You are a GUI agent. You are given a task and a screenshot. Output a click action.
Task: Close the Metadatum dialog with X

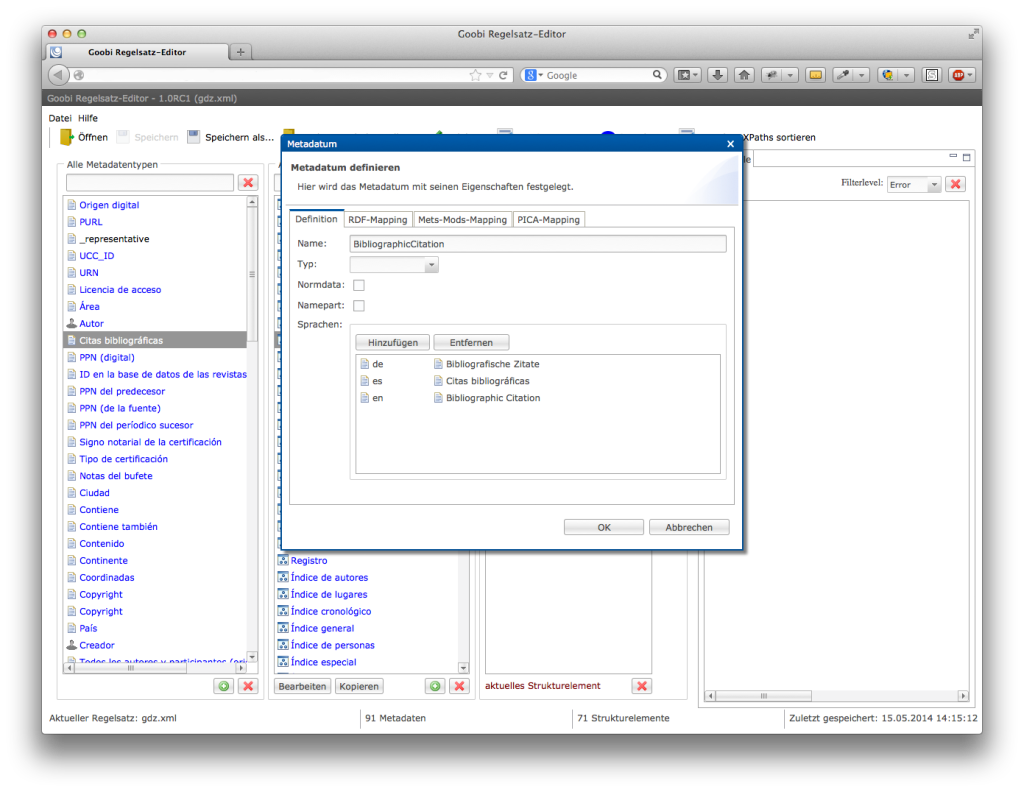click(731, 144)
